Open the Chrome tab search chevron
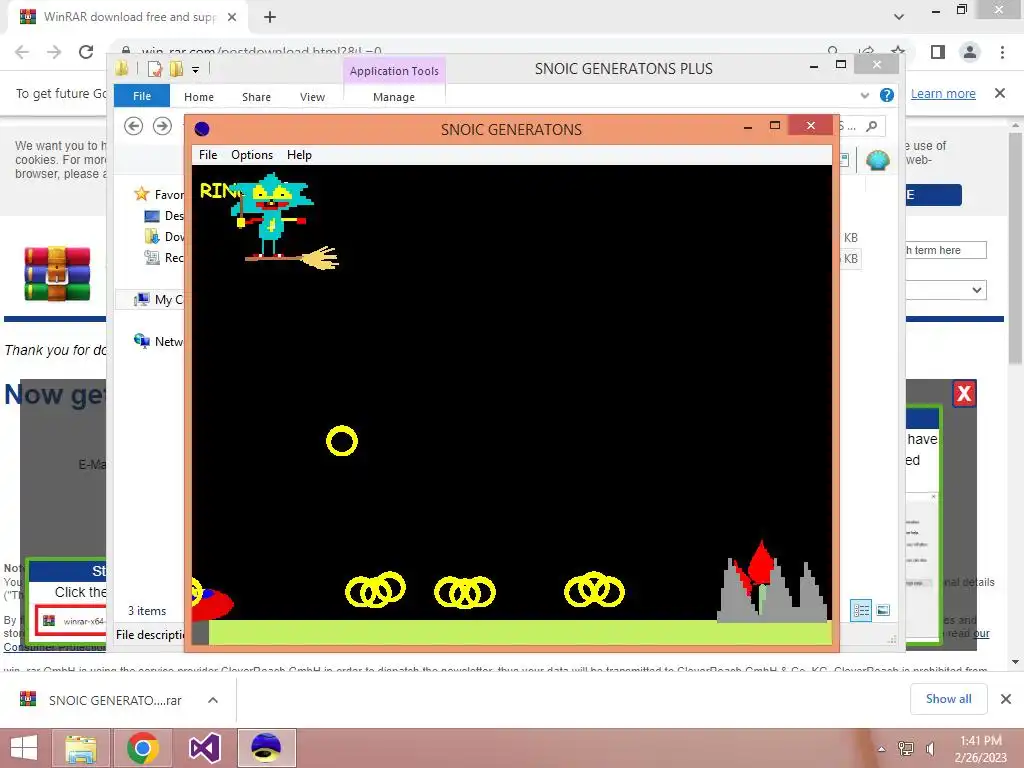Image resolution: width=1024 pixels, height=768 pixels. (x=899, y=17)
